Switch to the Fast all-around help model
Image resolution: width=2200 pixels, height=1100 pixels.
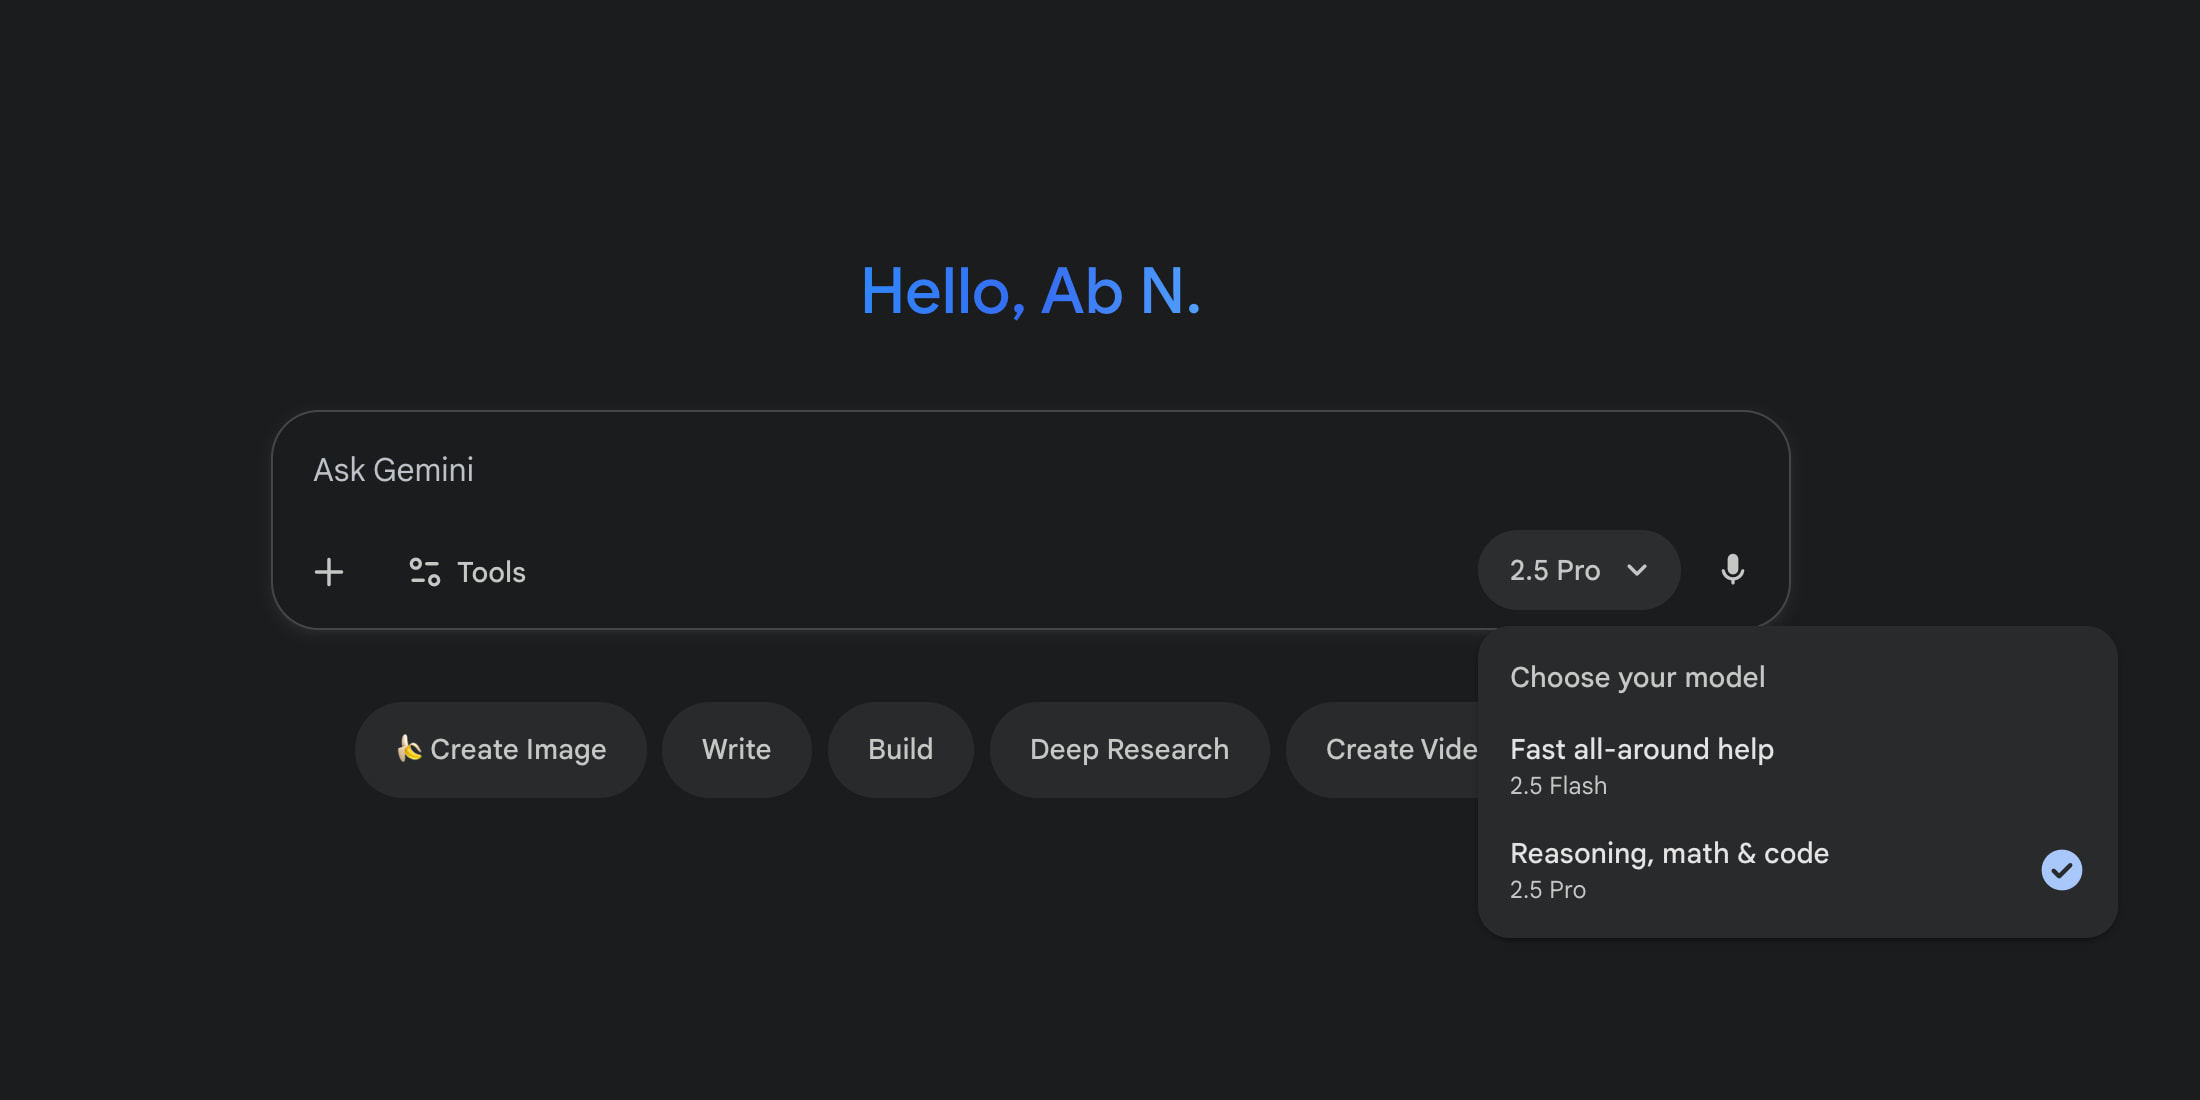pyautogui.click(x=1642, y=749)
